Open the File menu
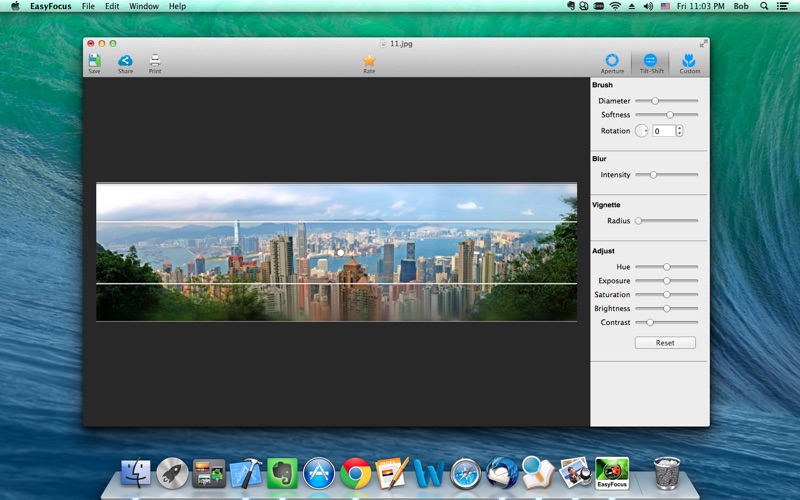The height and width of the screenshot is (500, 800). 88,6
